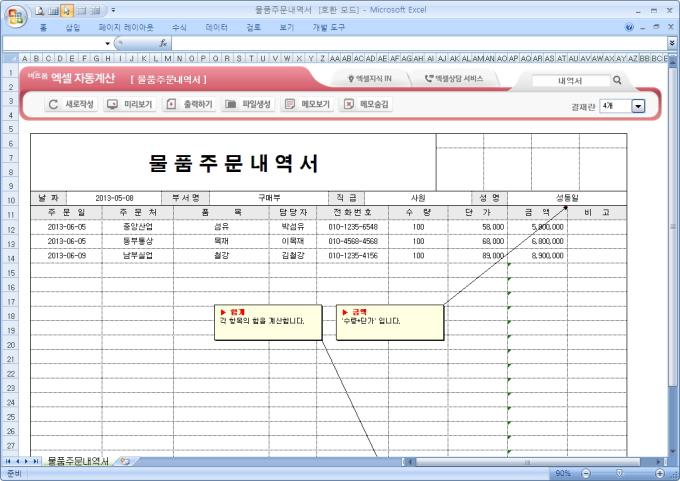Click the 금액 memo note
680x481 pixels.
(x=390, y=322)
